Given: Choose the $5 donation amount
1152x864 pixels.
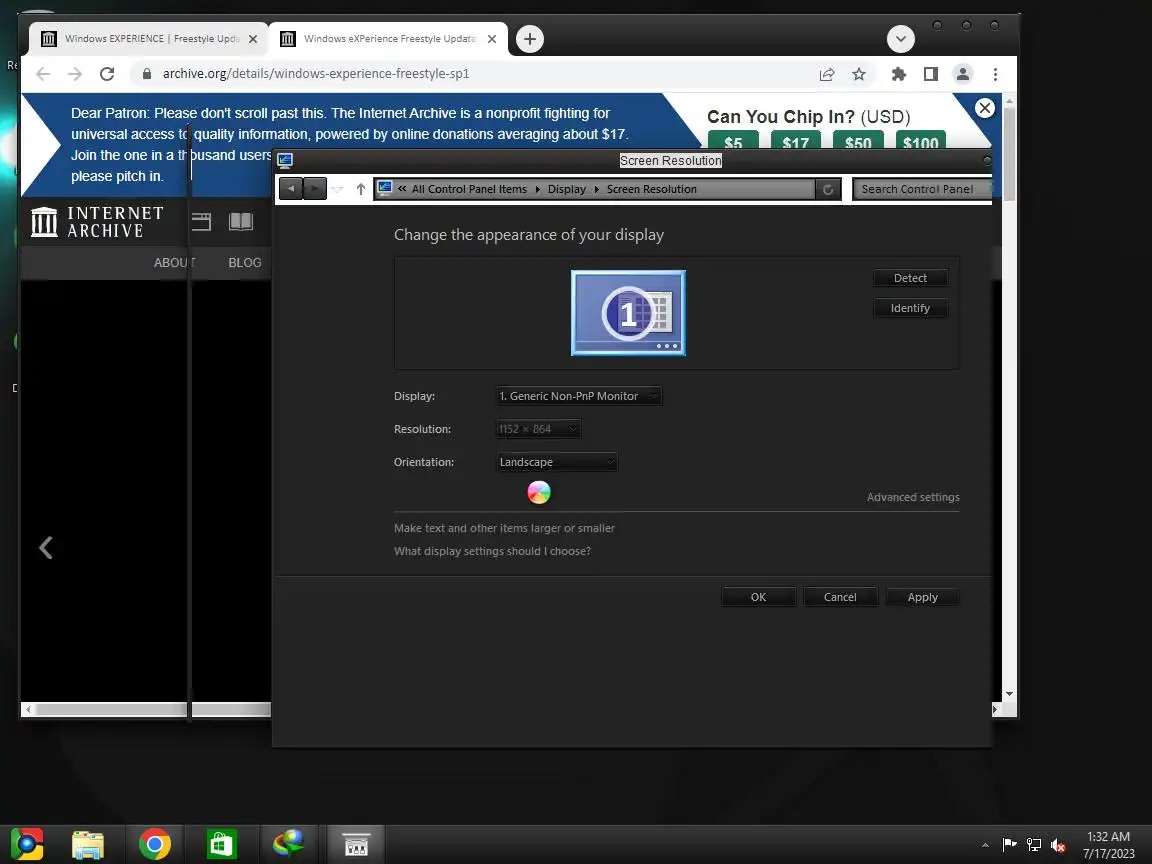Looking at the screenshot, I should click(x=733, y=140).
